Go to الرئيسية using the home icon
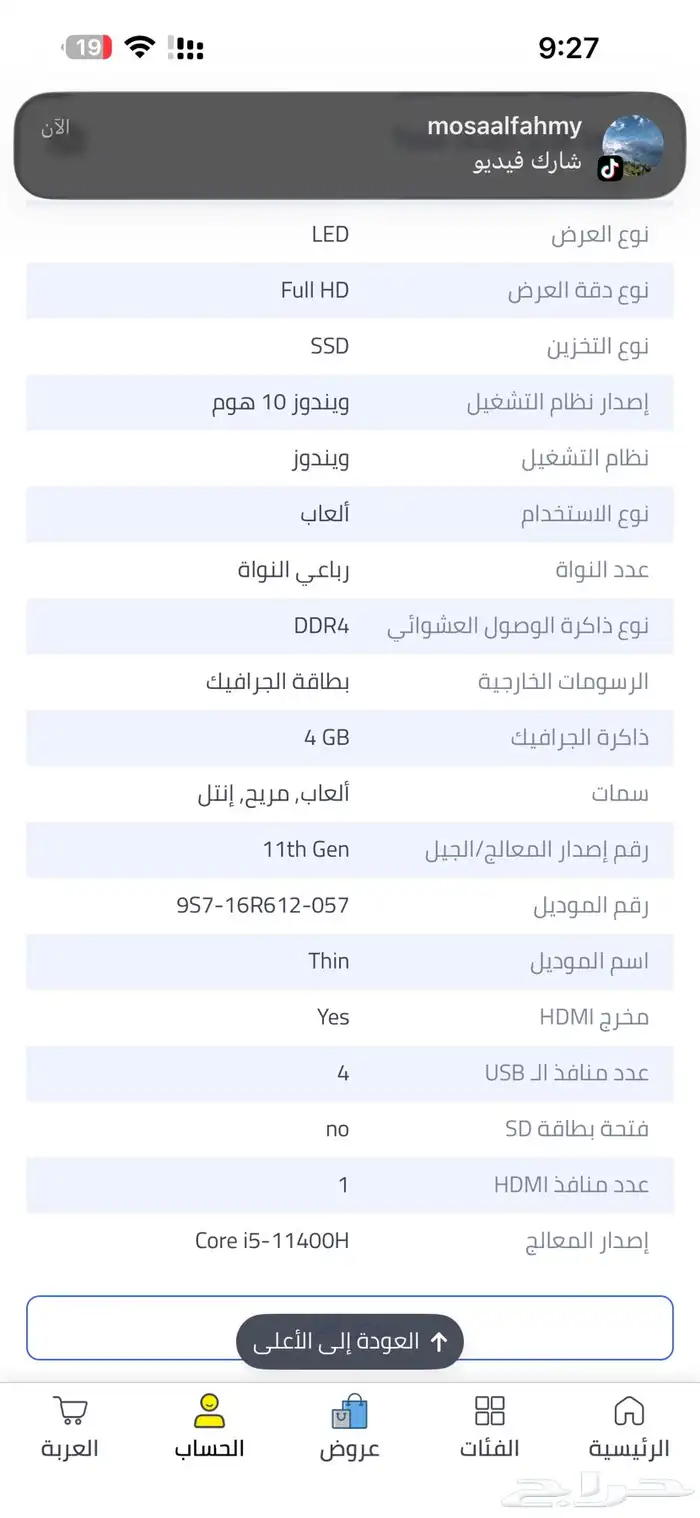 click(x=630, y=1408)
